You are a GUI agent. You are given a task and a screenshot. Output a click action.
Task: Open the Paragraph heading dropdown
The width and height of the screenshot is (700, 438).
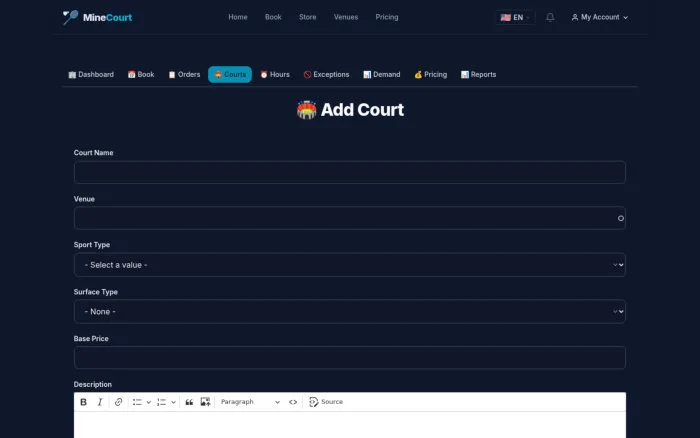click(250, 402)
